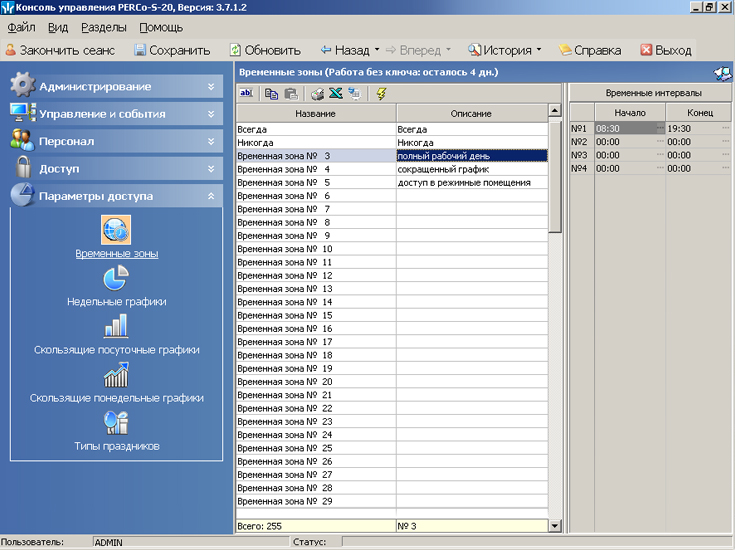Click the printer icon in zones toolbar
Viewport: 735px width, 550px height.
317,94
